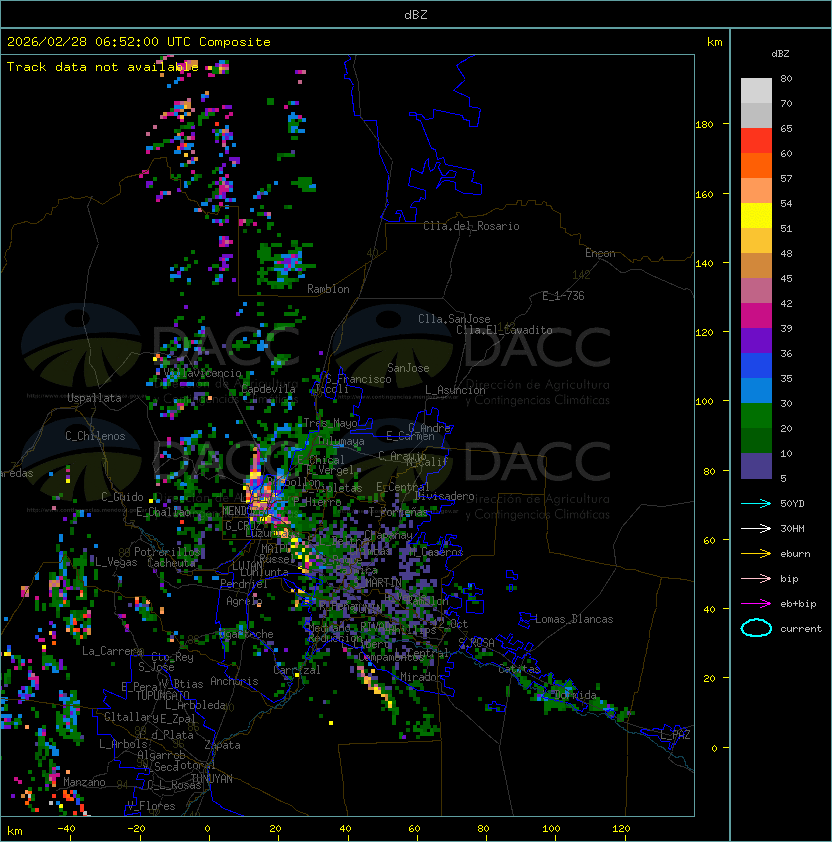Pick the light gray top swatch in the dBZ scale
Screen dimensions: 832x842
point(756,91)
